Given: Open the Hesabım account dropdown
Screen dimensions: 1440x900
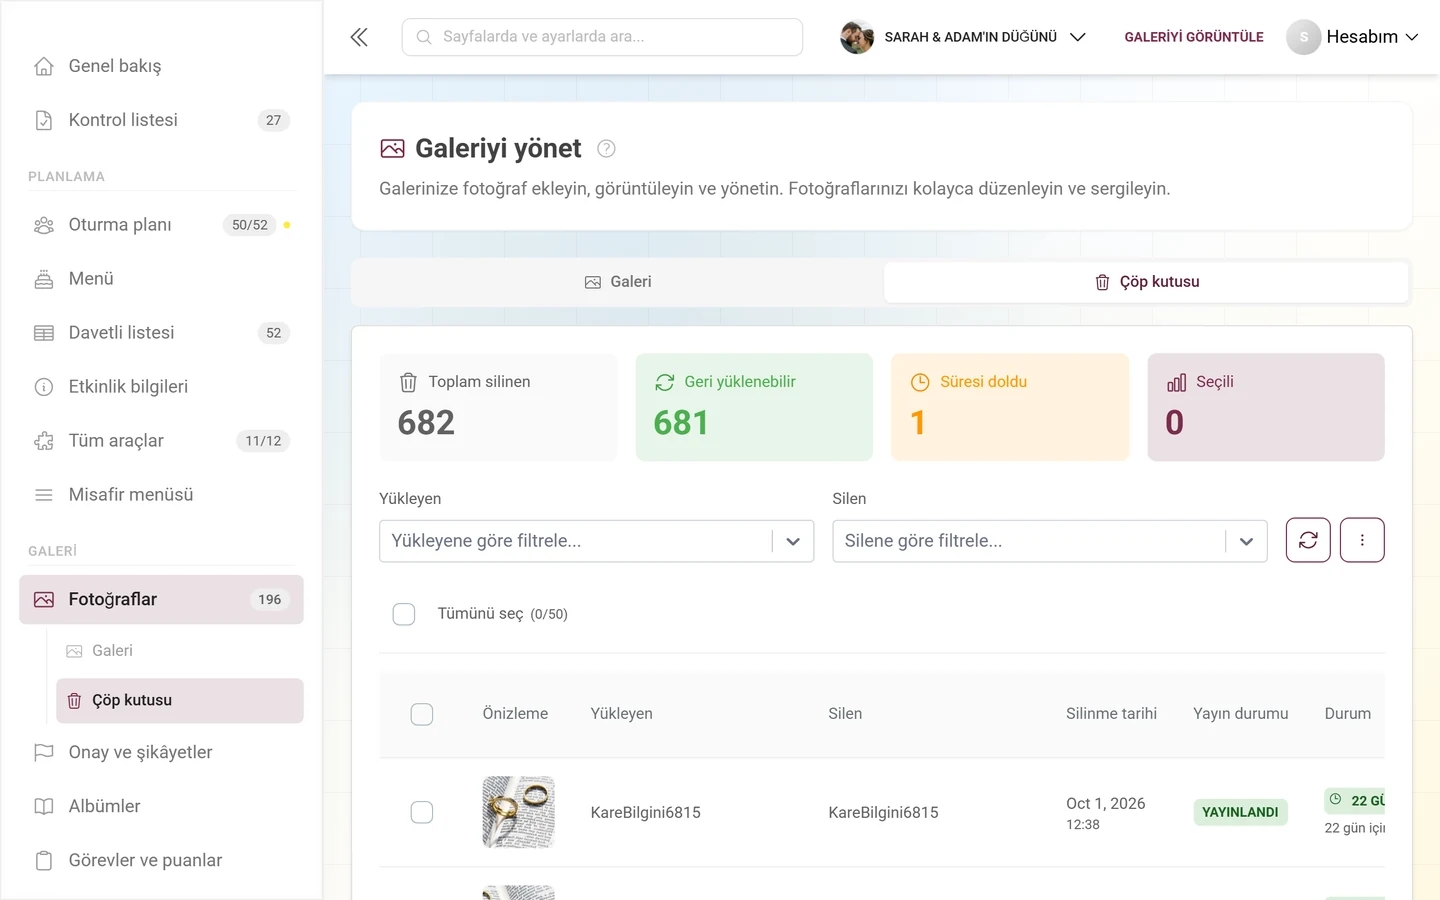Looking at the screenshot, I should tap(1353, 37).
